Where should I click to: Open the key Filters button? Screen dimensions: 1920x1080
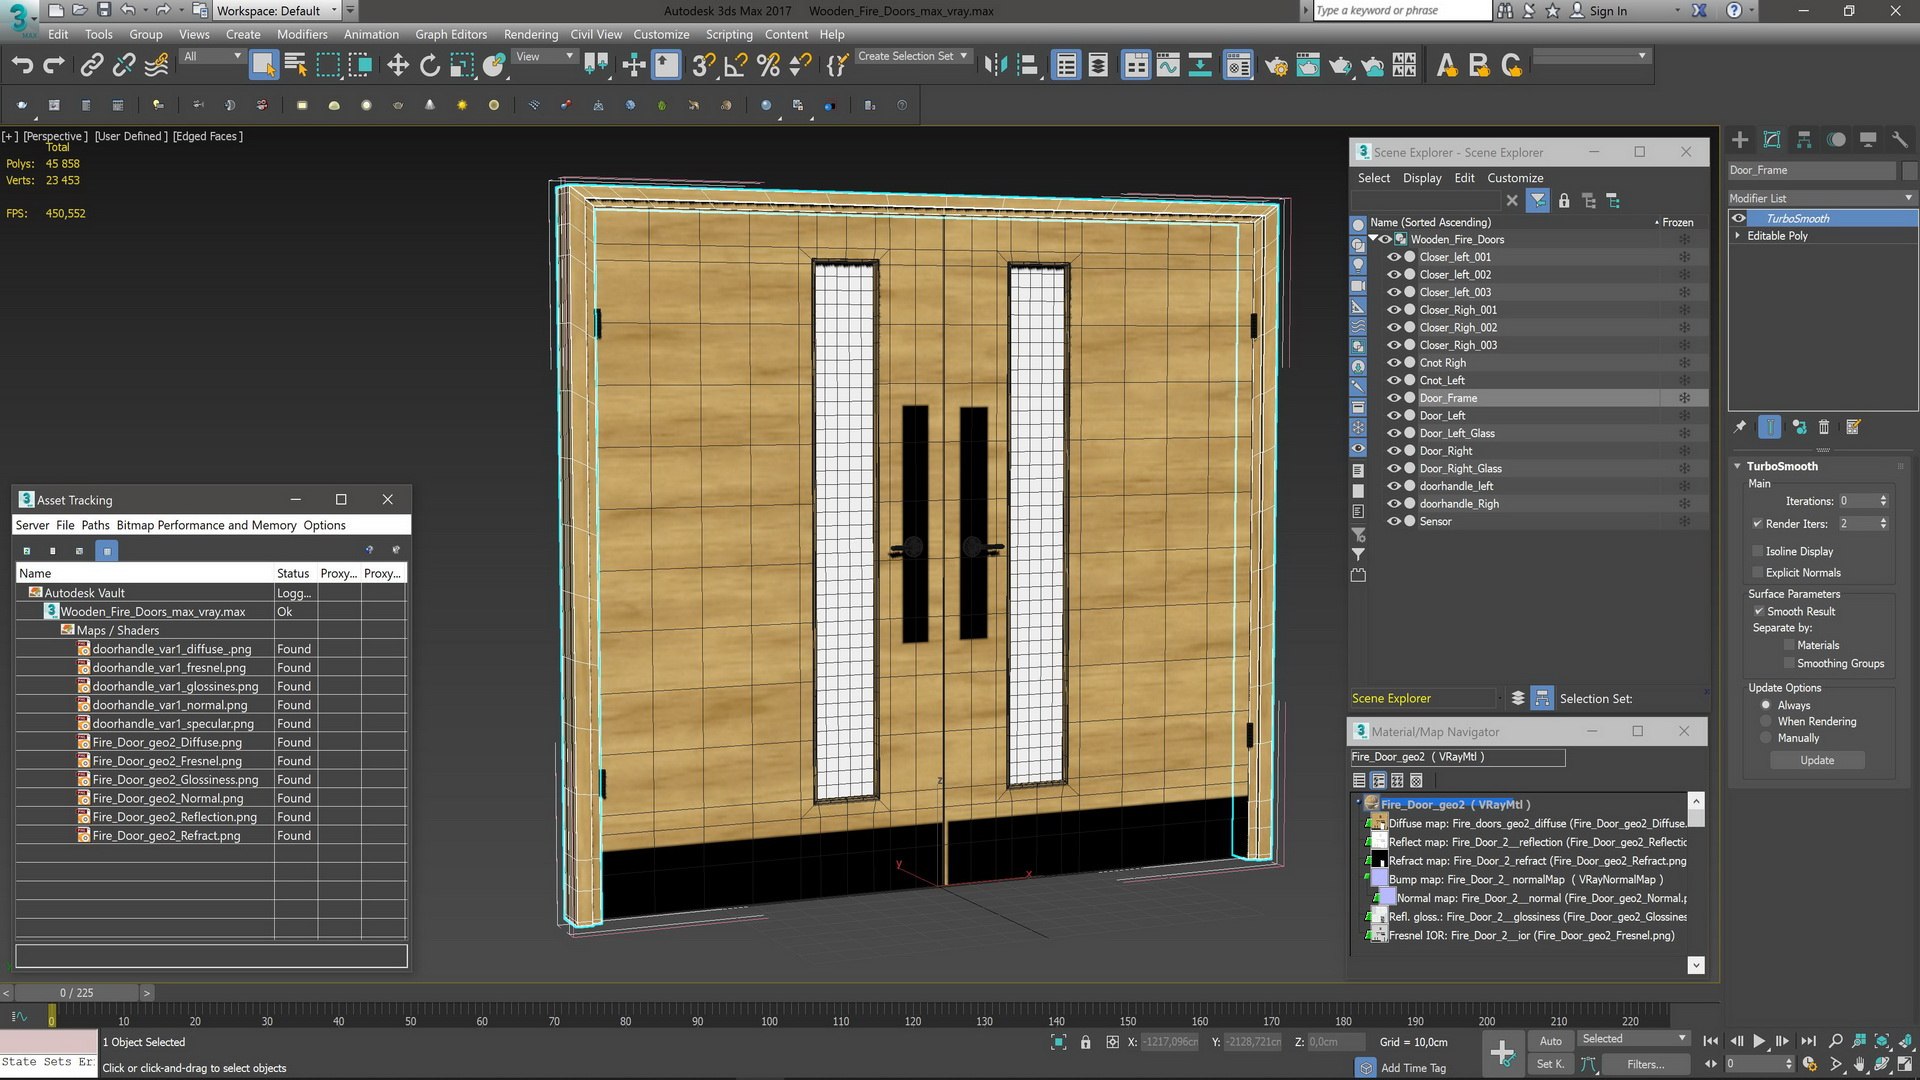point(1645,1064)
